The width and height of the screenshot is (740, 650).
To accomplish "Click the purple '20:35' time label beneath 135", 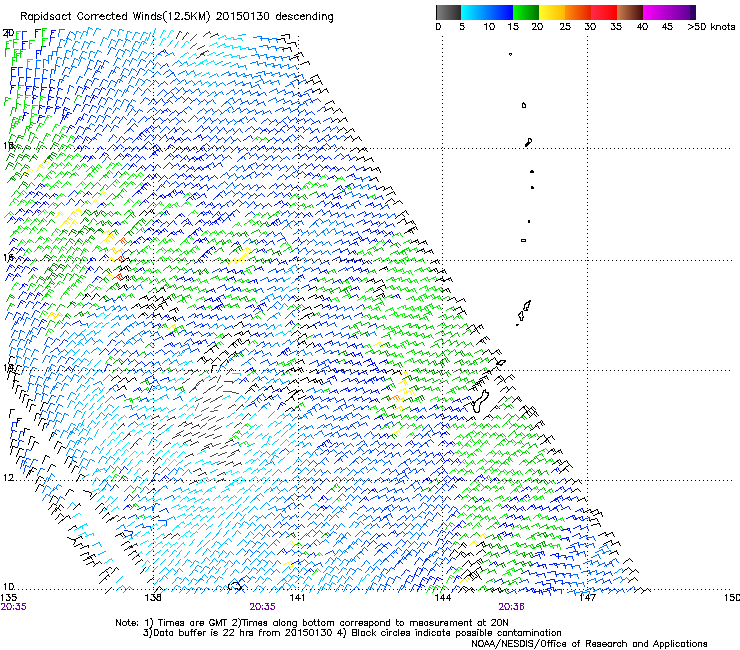I will (13, 607).
